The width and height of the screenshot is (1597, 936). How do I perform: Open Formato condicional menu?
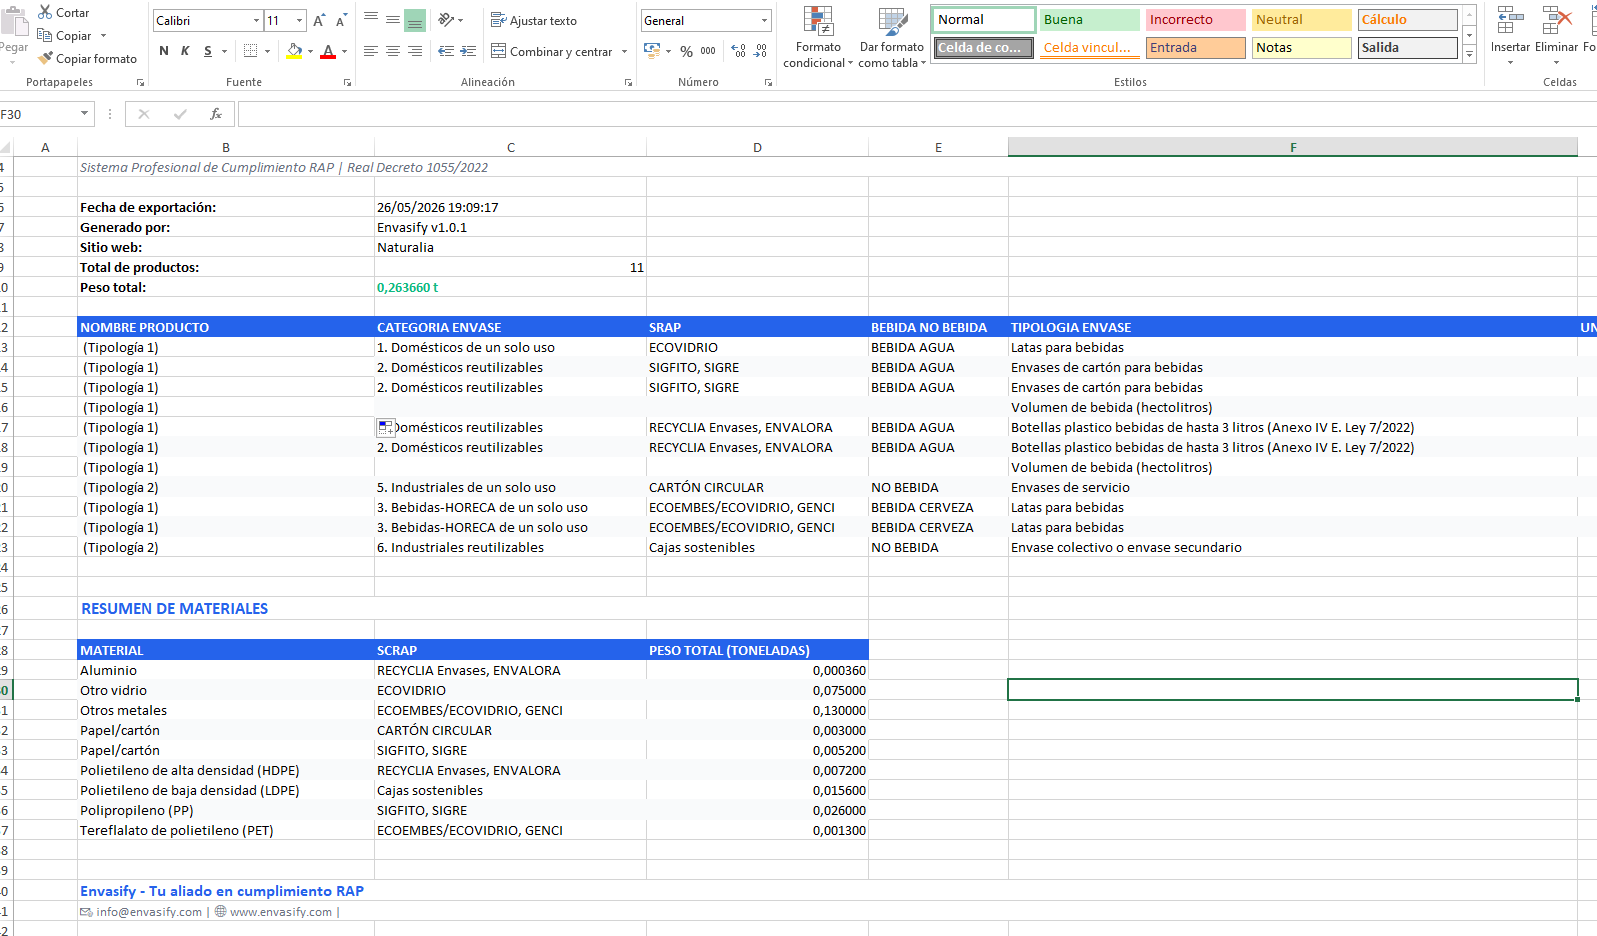(818, 38)
